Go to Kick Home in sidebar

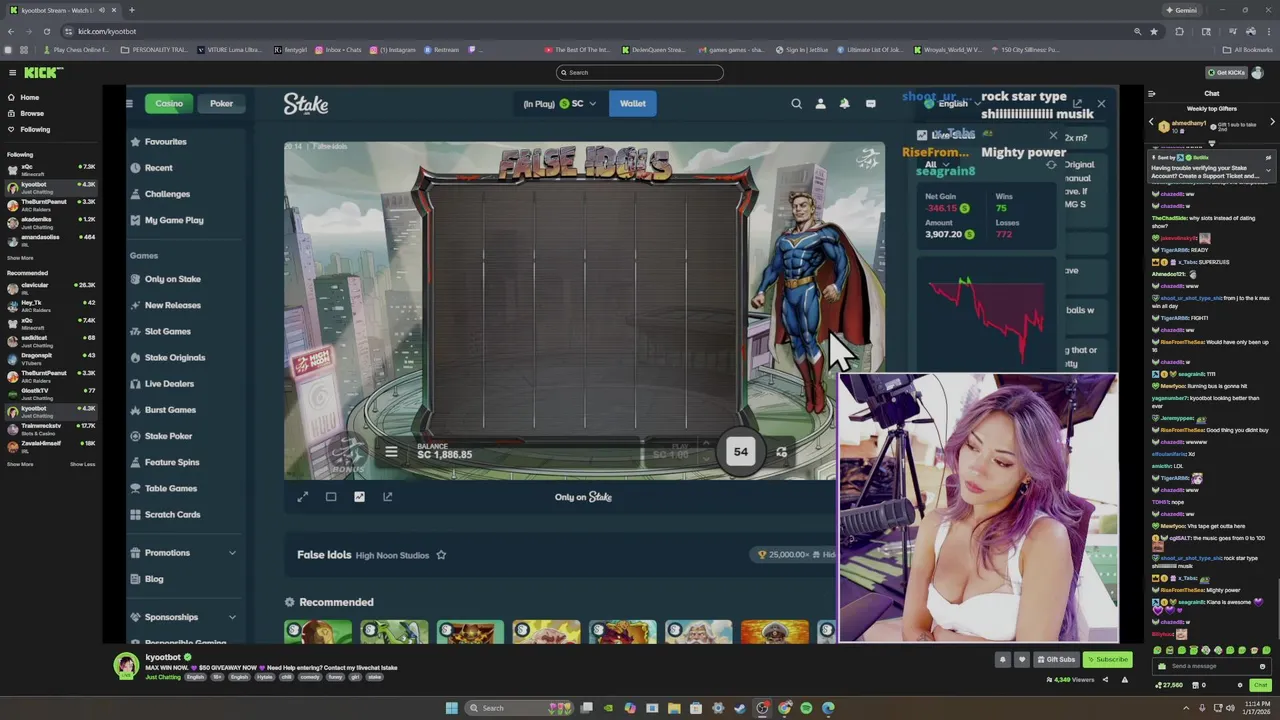(x=23, y=97)
